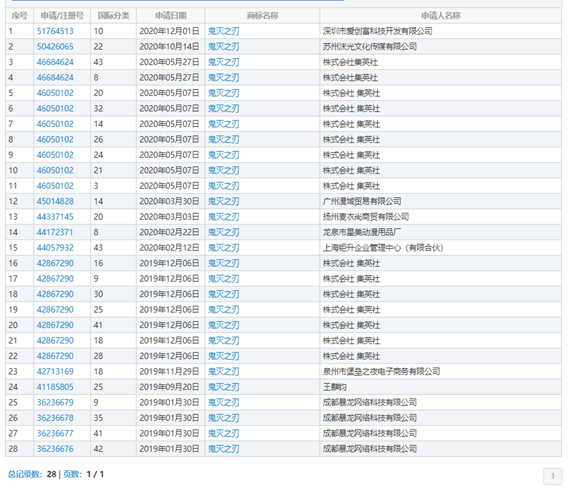This screenshot has height=492, width=573.
Task: Click the 商标名称 column header
Action: click(262, 16)
